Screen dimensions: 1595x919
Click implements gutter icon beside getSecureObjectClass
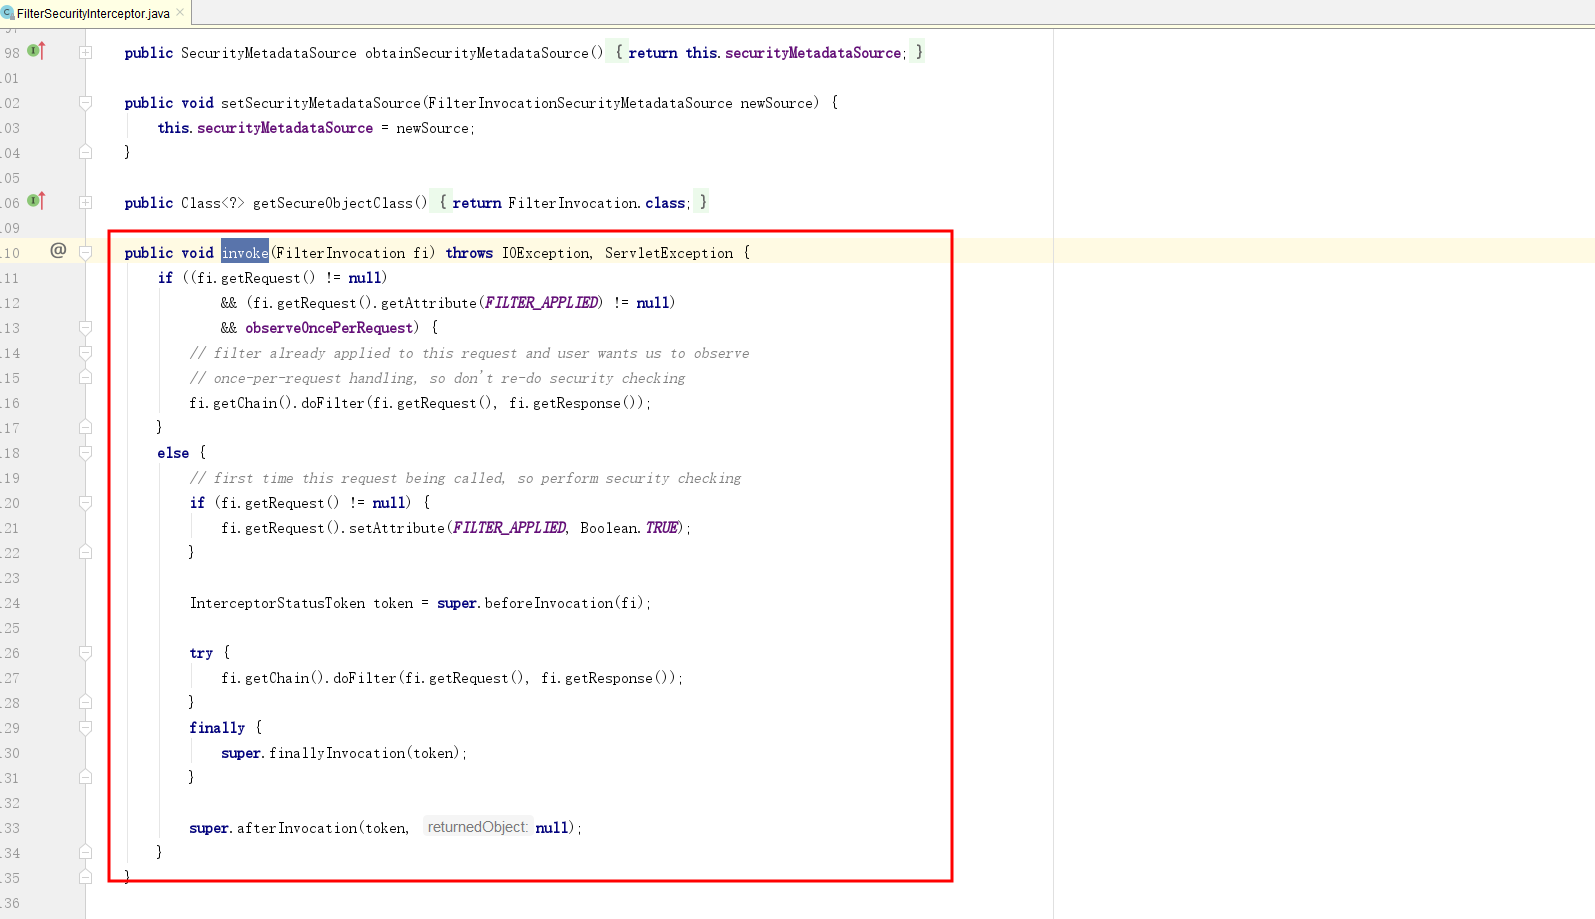click(x=36, y=200)
